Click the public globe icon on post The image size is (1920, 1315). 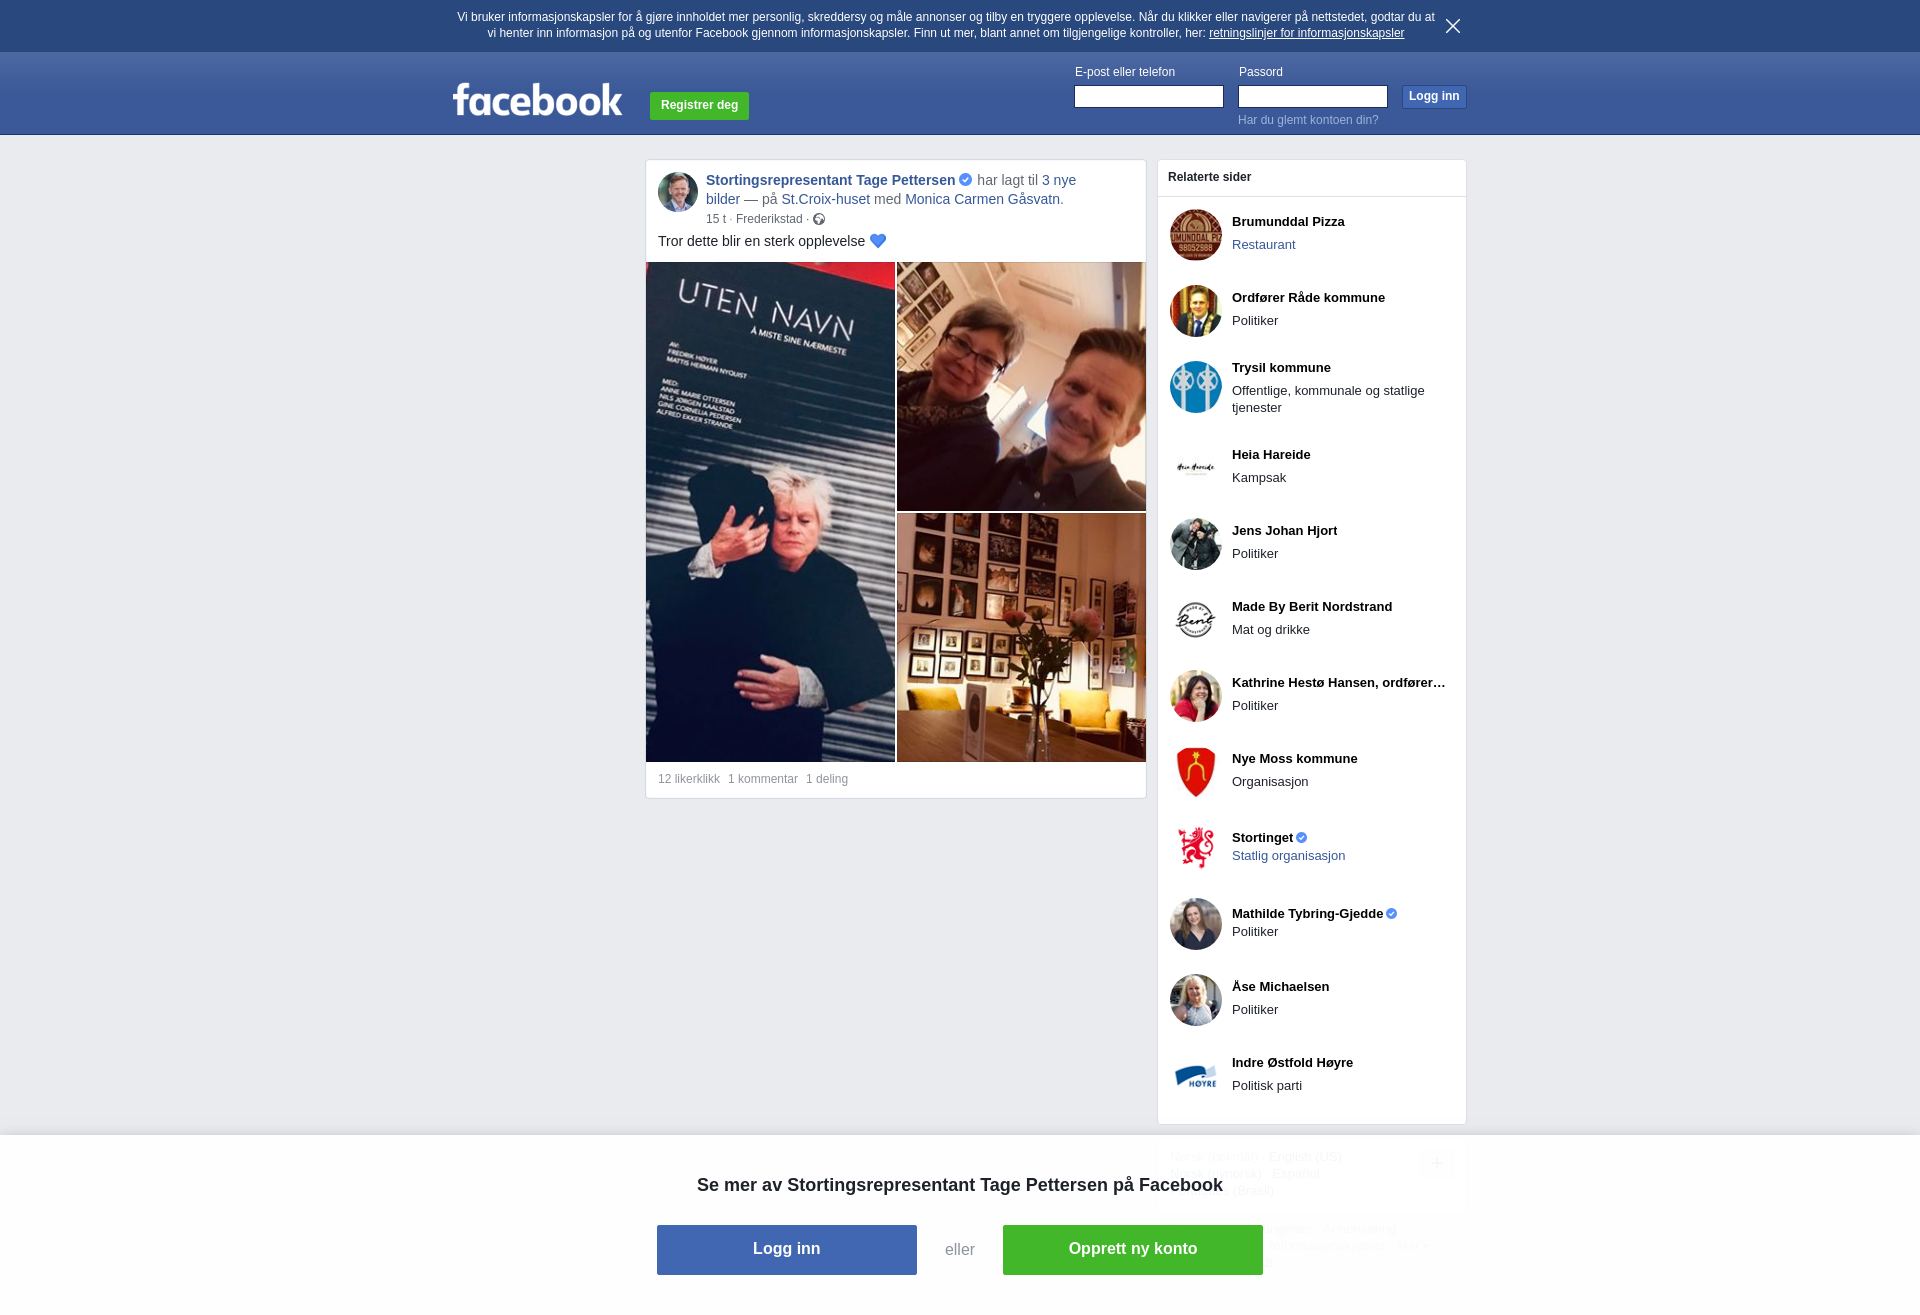819,219
